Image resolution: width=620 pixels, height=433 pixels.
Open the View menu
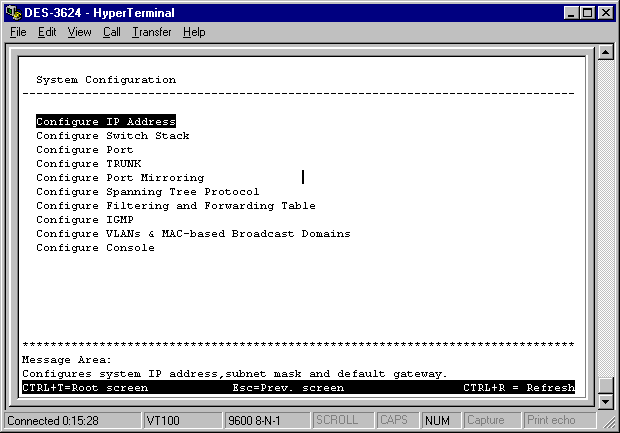[x=79, y=32]
